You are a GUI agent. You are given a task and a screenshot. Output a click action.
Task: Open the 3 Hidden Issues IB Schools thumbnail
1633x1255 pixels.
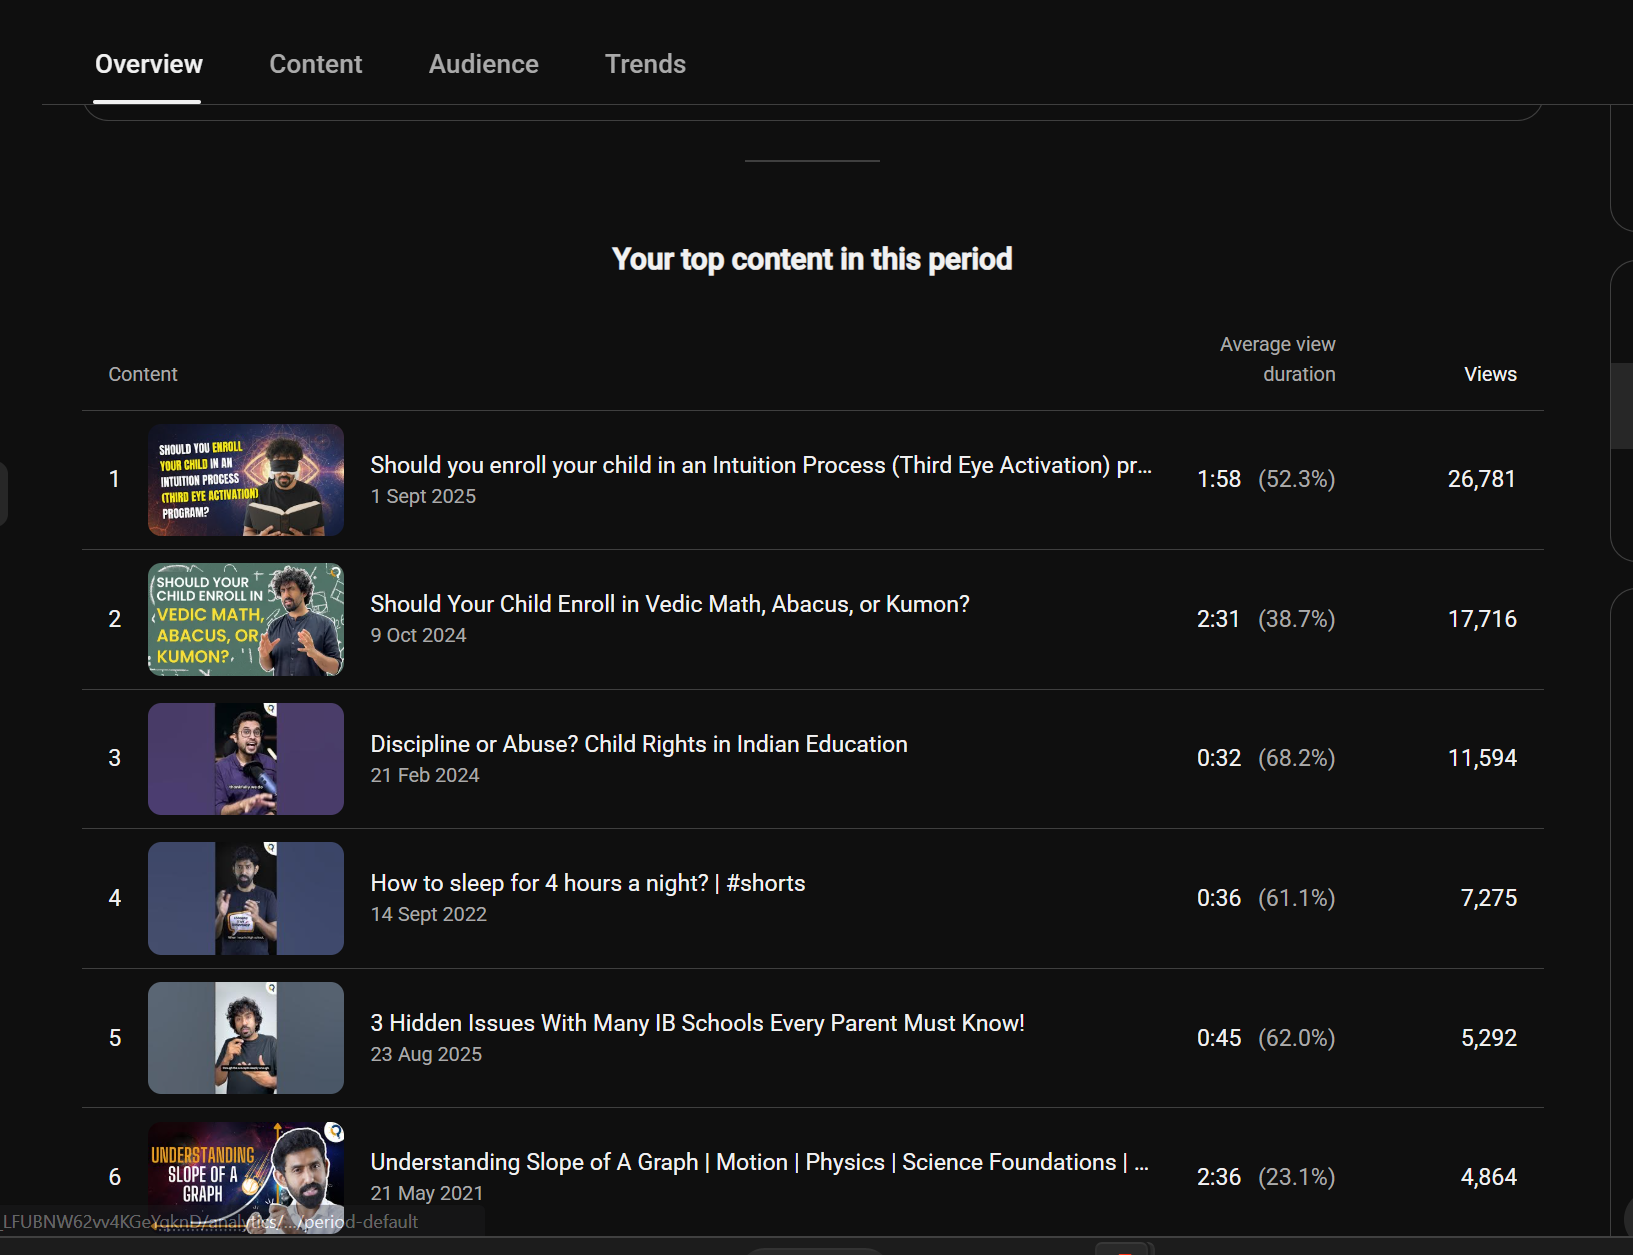pyautogui.click(x=246, y=1038)
